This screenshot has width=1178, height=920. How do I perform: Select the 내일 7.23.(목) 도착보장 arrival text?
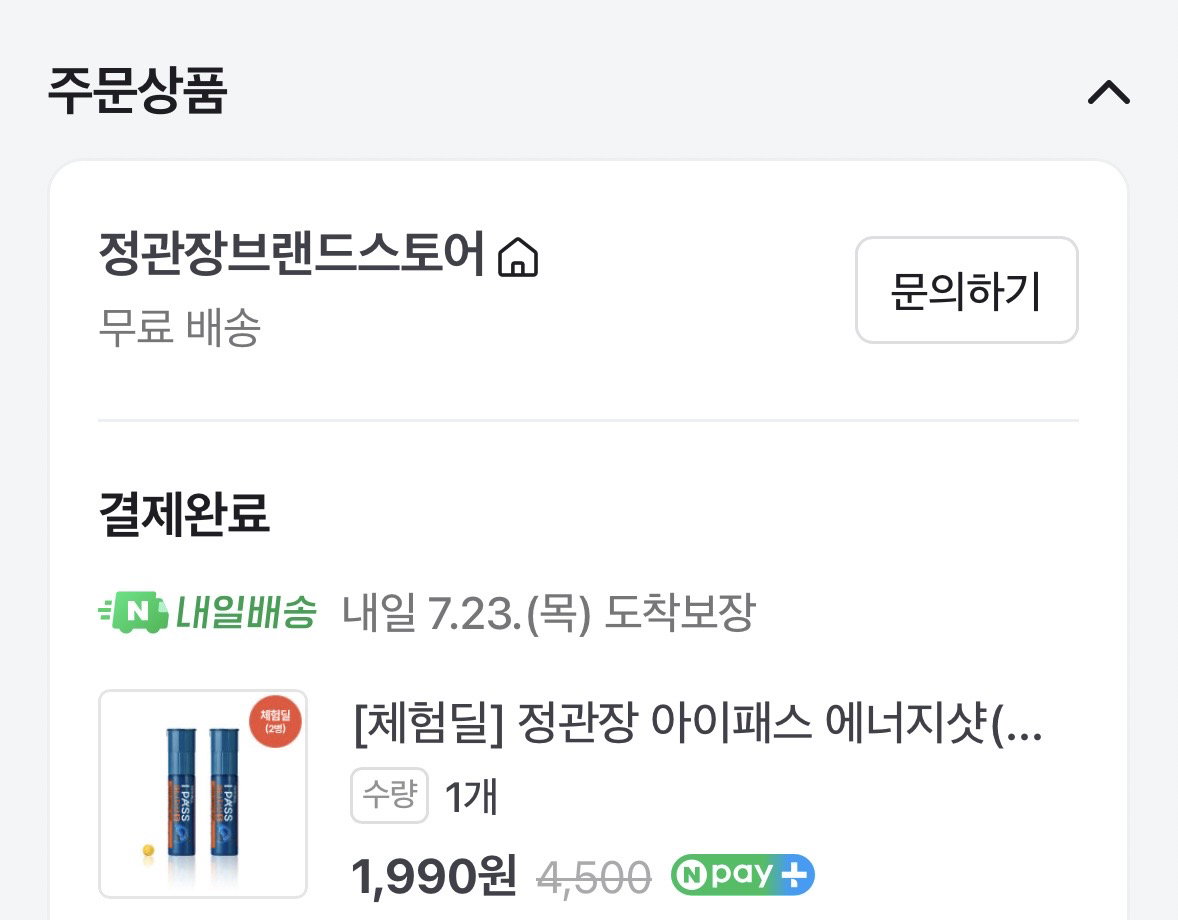click(548, 613)
